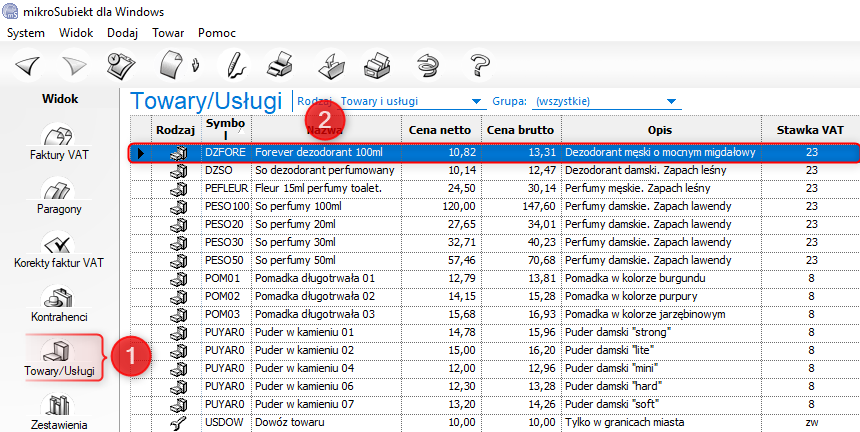
Task: Click 'Tylko w granicach miasta' description
Action: 659,423
